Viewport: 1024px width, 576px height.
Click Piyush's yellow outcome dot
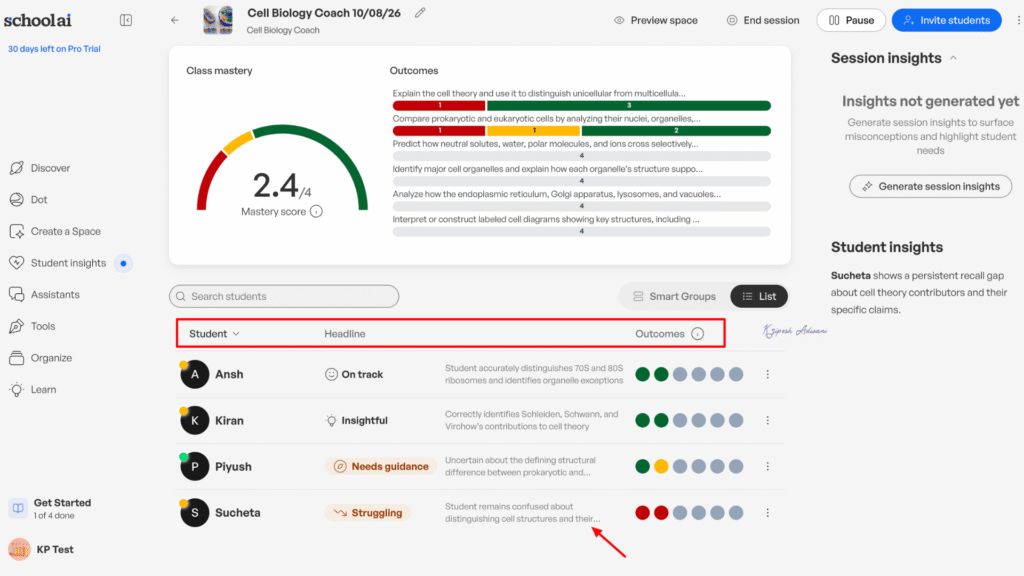[661, 466]
